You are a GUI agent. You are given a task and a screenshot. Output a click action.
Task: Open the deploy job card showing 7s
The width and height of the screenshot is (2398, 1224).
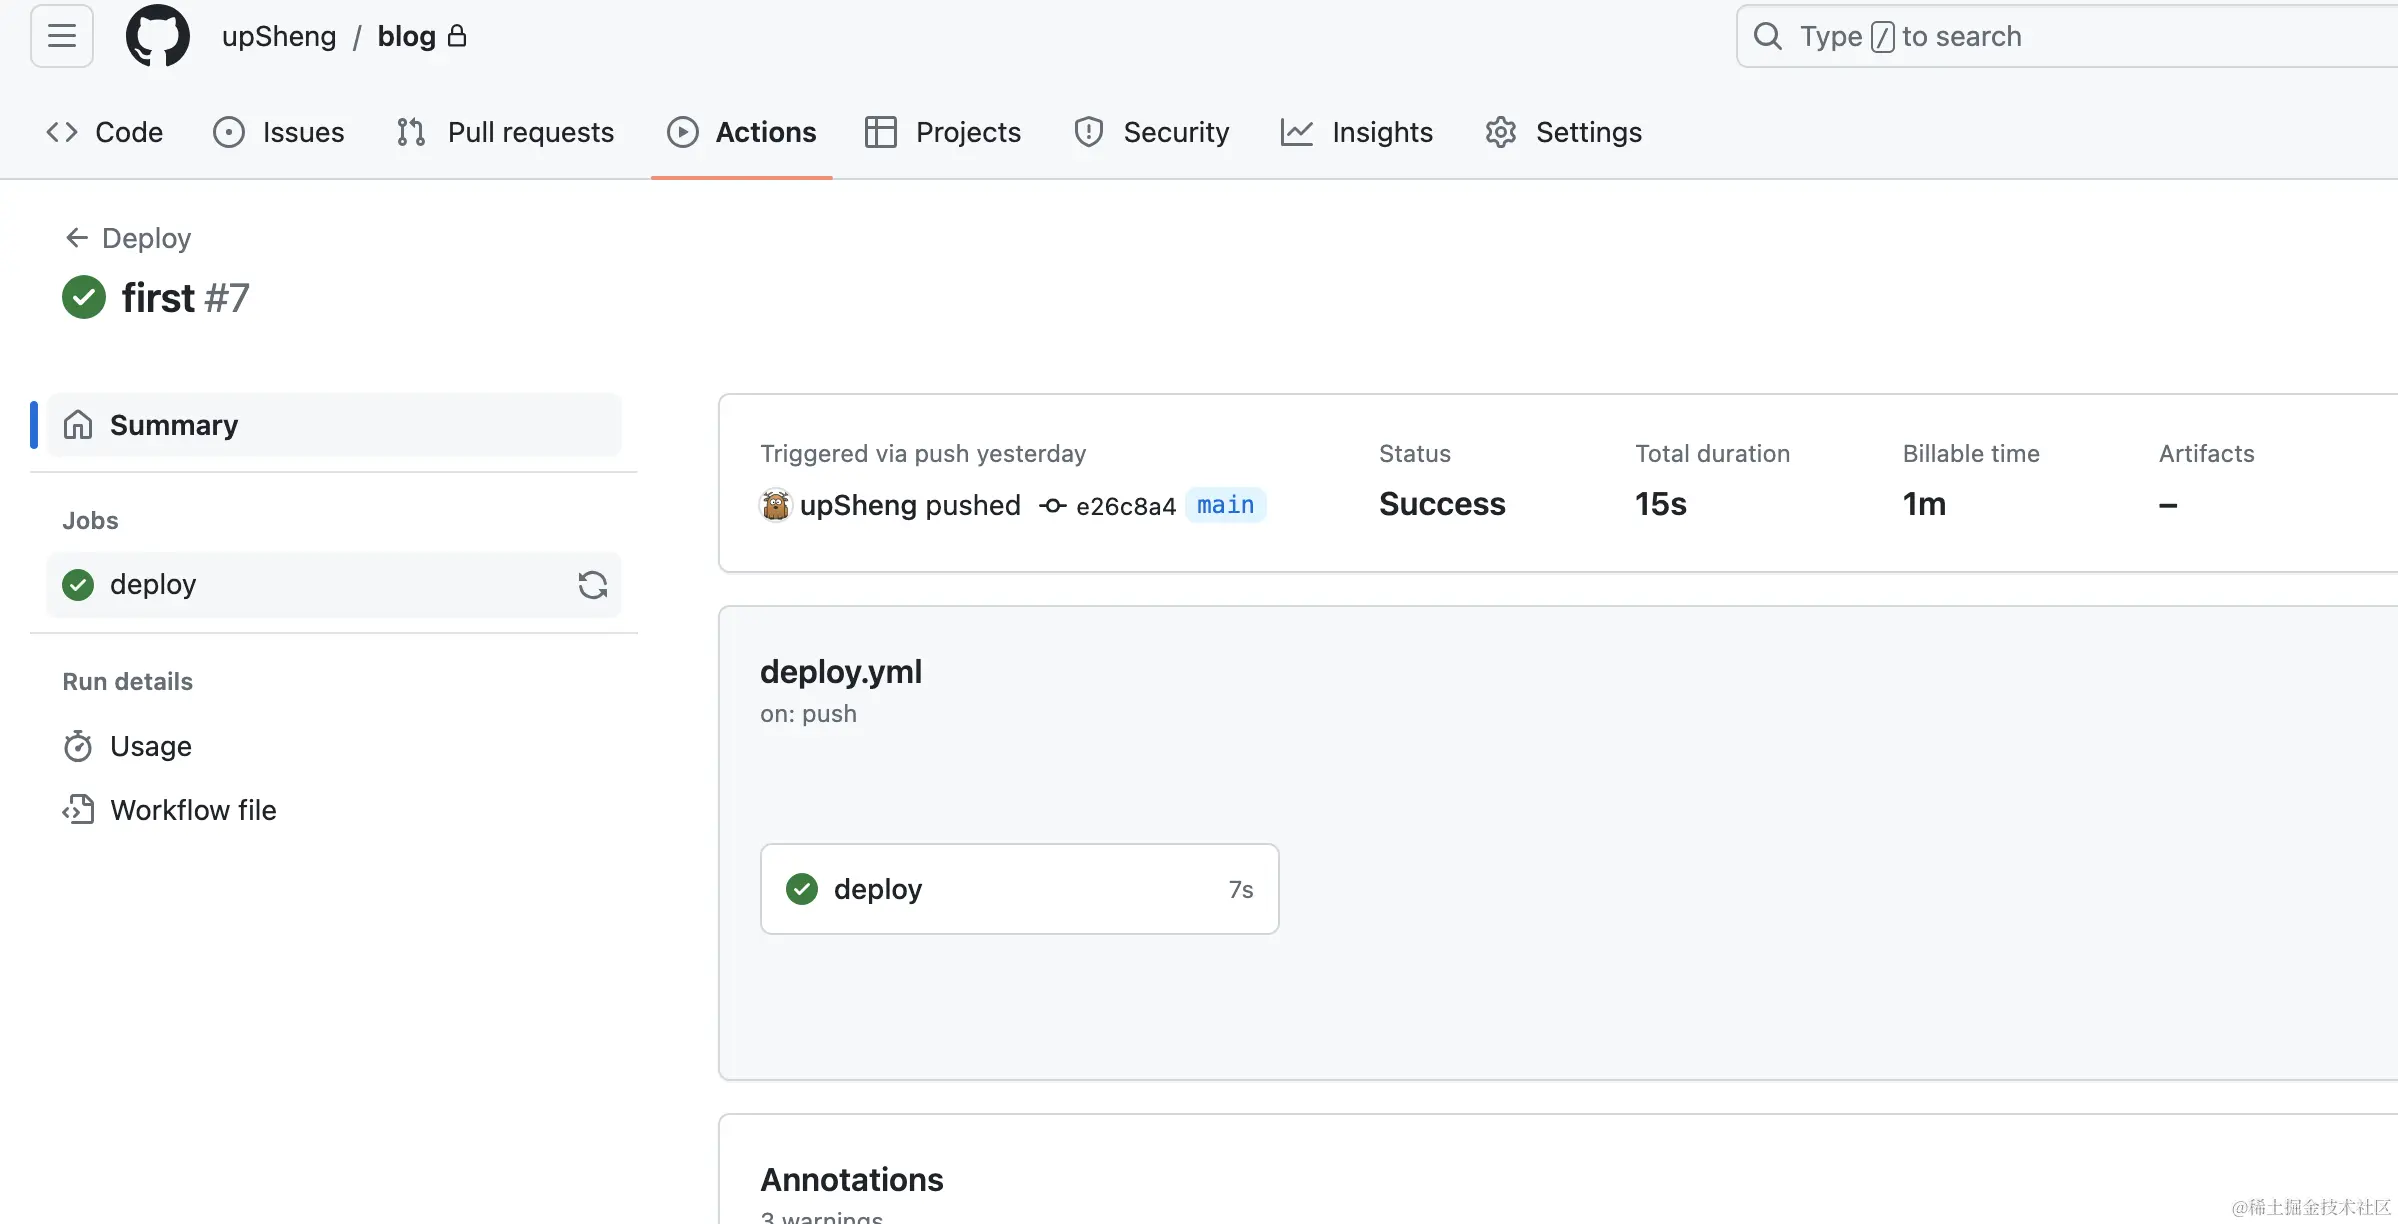pos(1019,889)
